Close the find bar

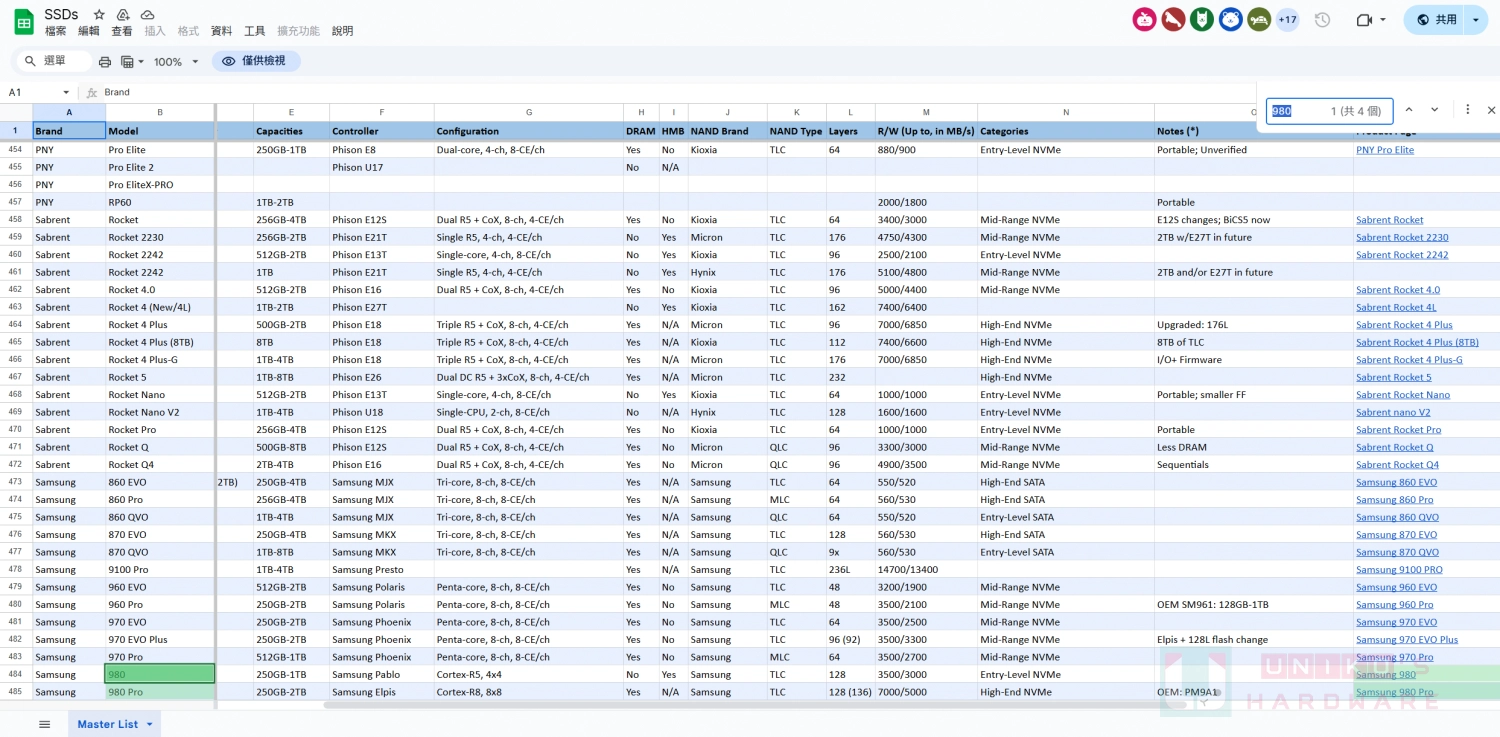coord(1491,110)
